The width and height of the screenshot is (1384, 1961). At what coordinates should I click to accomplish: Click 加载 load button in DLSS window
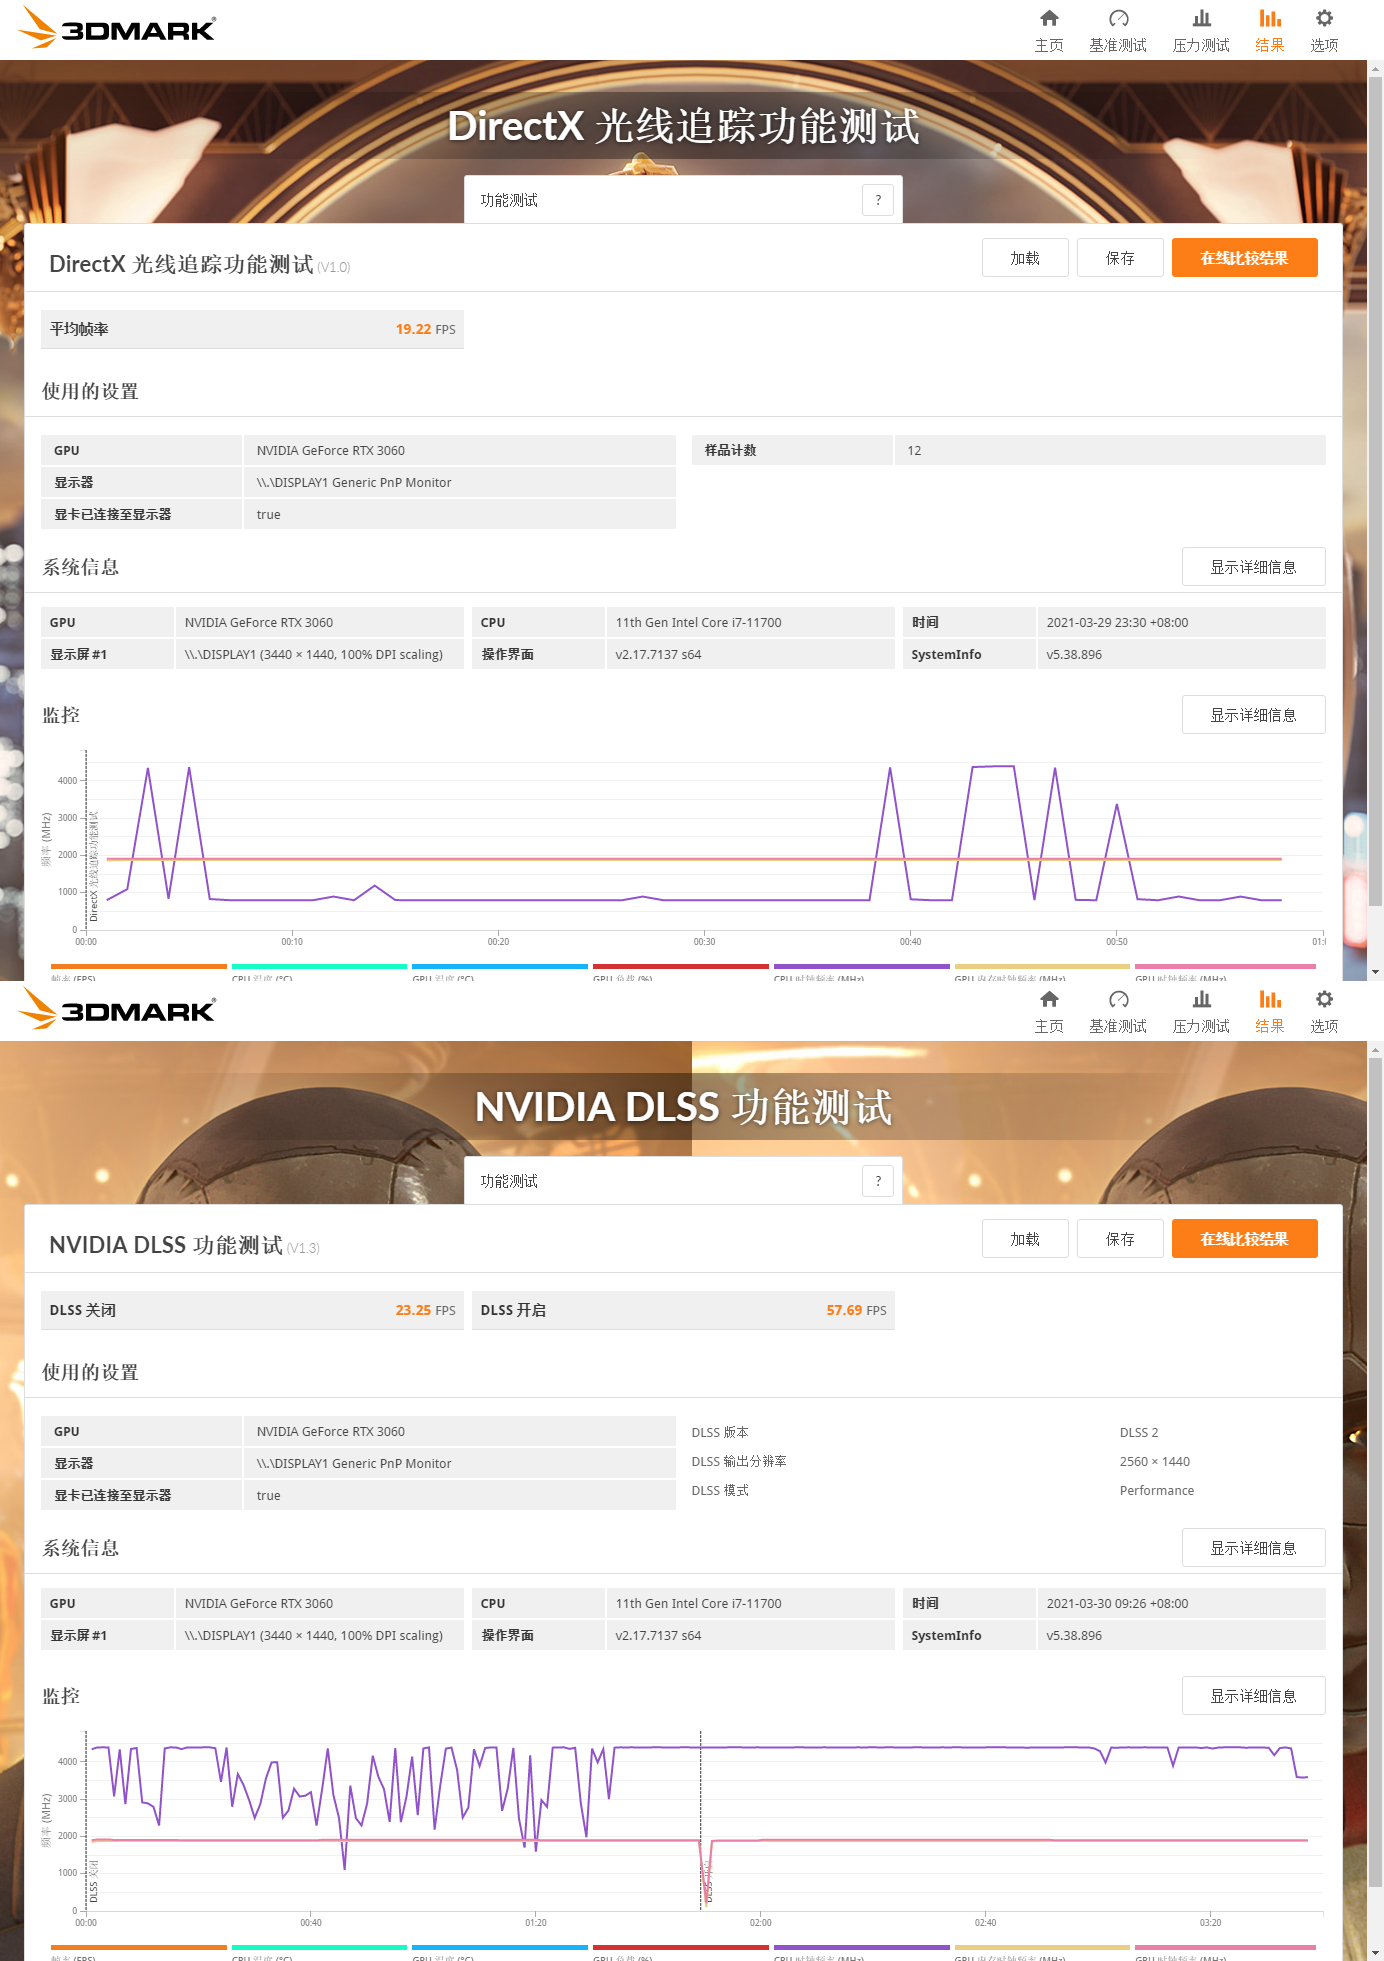pyautogui.click(x=1025, y=1239)
